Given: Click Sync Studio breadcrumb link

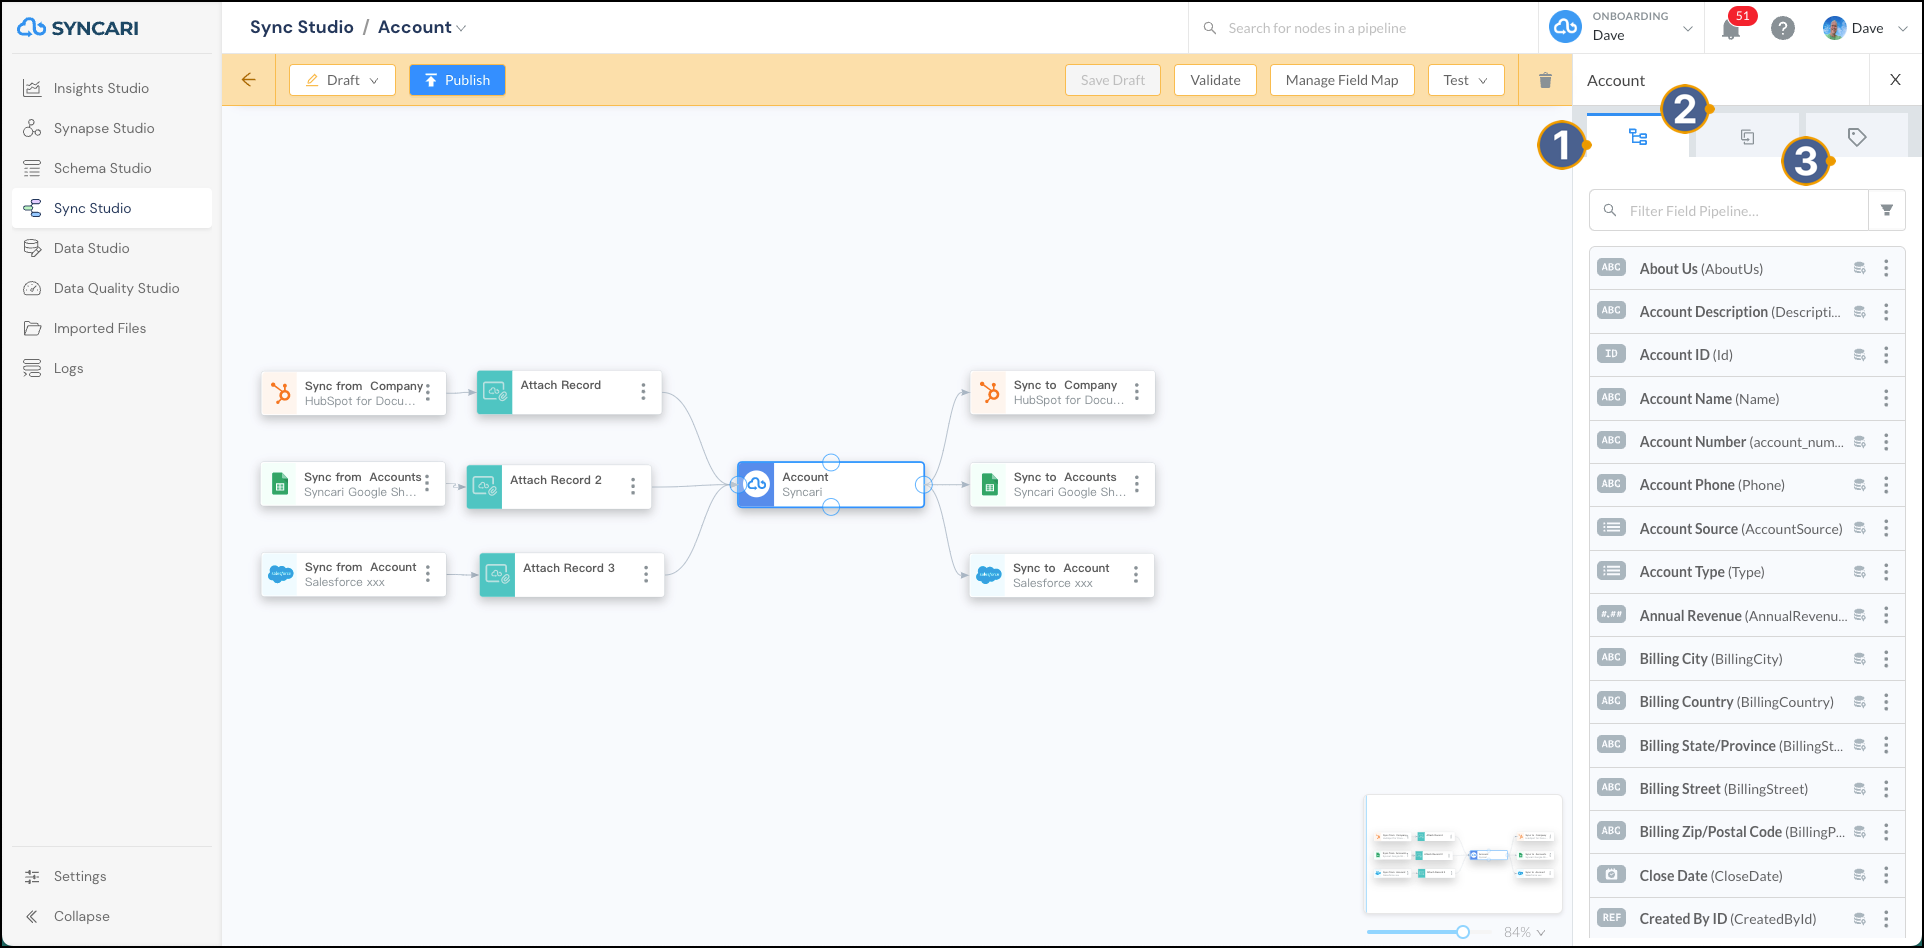Looking at the screenshot, I should tap(302, 27).
